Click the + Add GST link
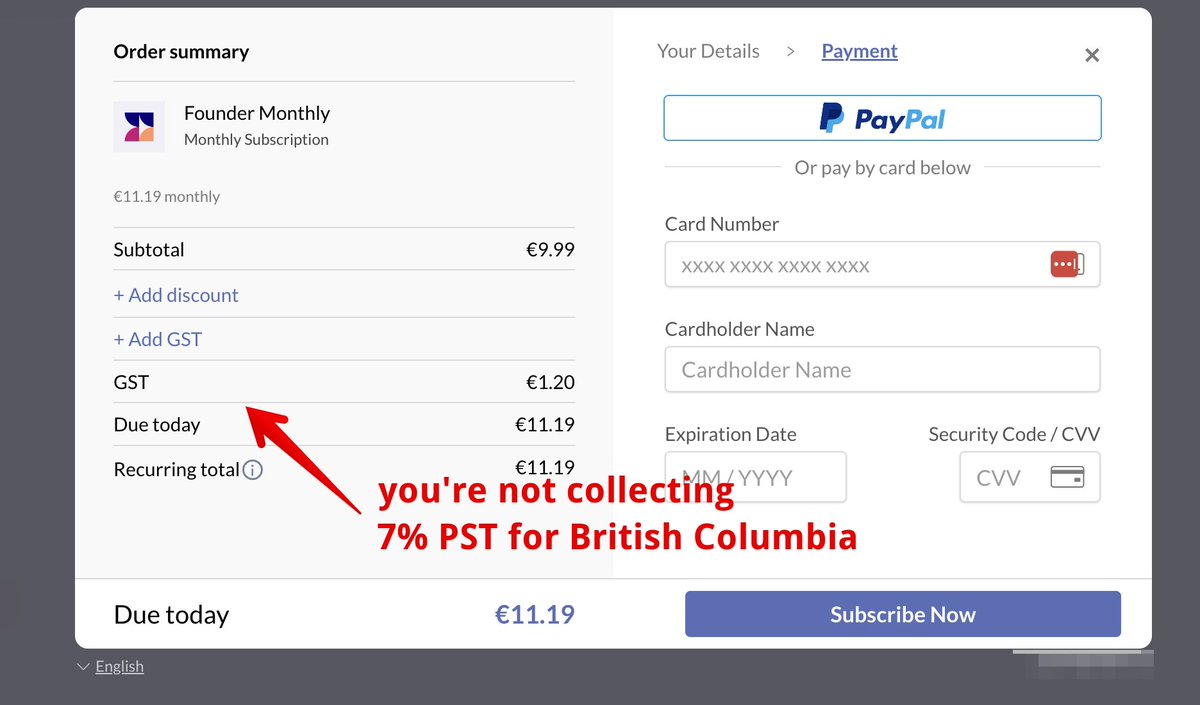Screen dimensions: 1200x705 [158, 339]
